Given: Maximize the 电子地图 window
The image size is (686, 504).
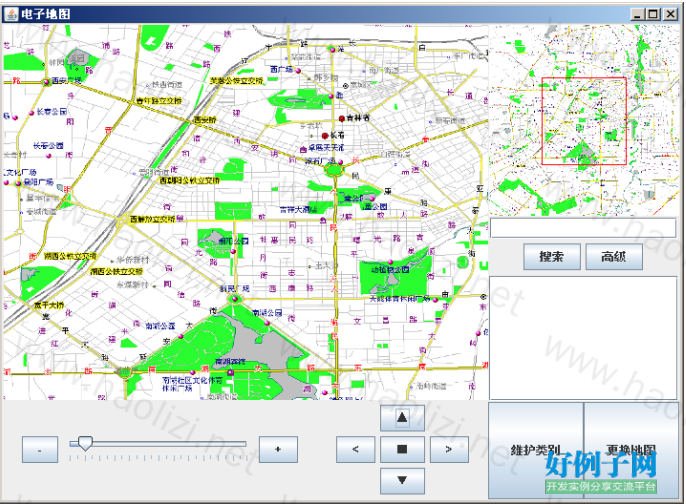Looking at the screenshot, I should (x=653, y=14).
